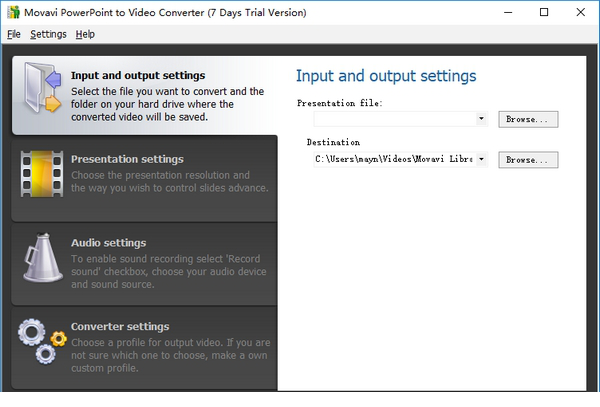Switch to the Audio settings title tab
The height and width of the screenshot is (407, 600).
(x=108, y=243)
